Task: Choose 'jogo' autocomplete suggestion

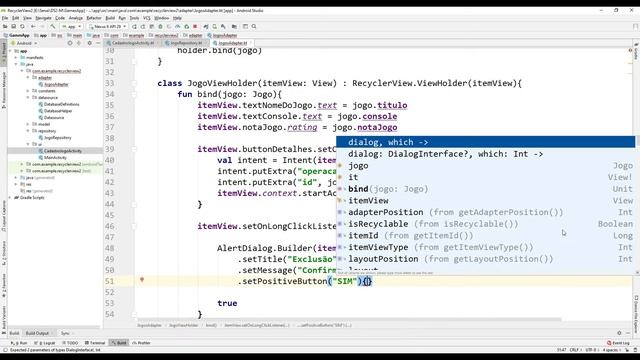Action: pyautogui.click(x=485, y=166)
